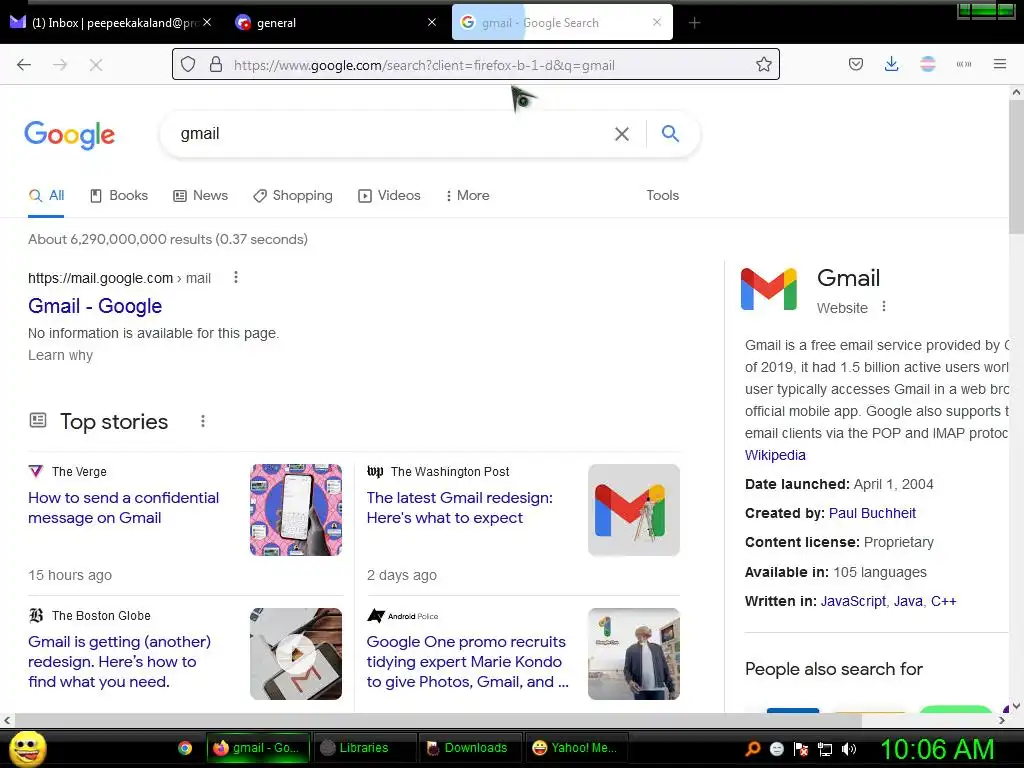Open the Google logo homepage
Screen dimensions: 1024x768
[x=69, y=135]
